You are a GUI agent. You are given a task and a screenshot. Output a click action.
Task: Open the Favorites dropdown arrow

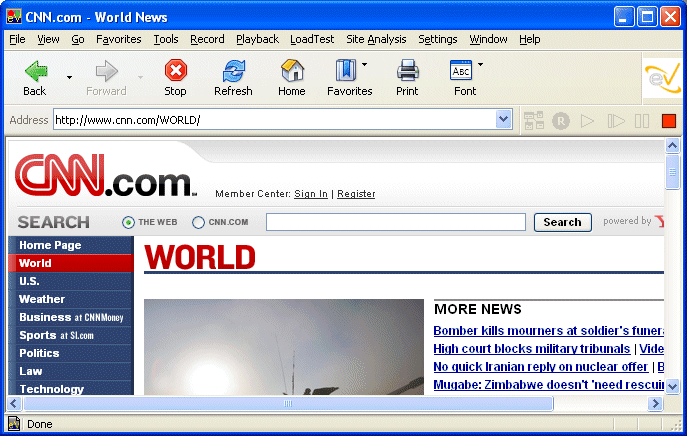coord(365,64)
